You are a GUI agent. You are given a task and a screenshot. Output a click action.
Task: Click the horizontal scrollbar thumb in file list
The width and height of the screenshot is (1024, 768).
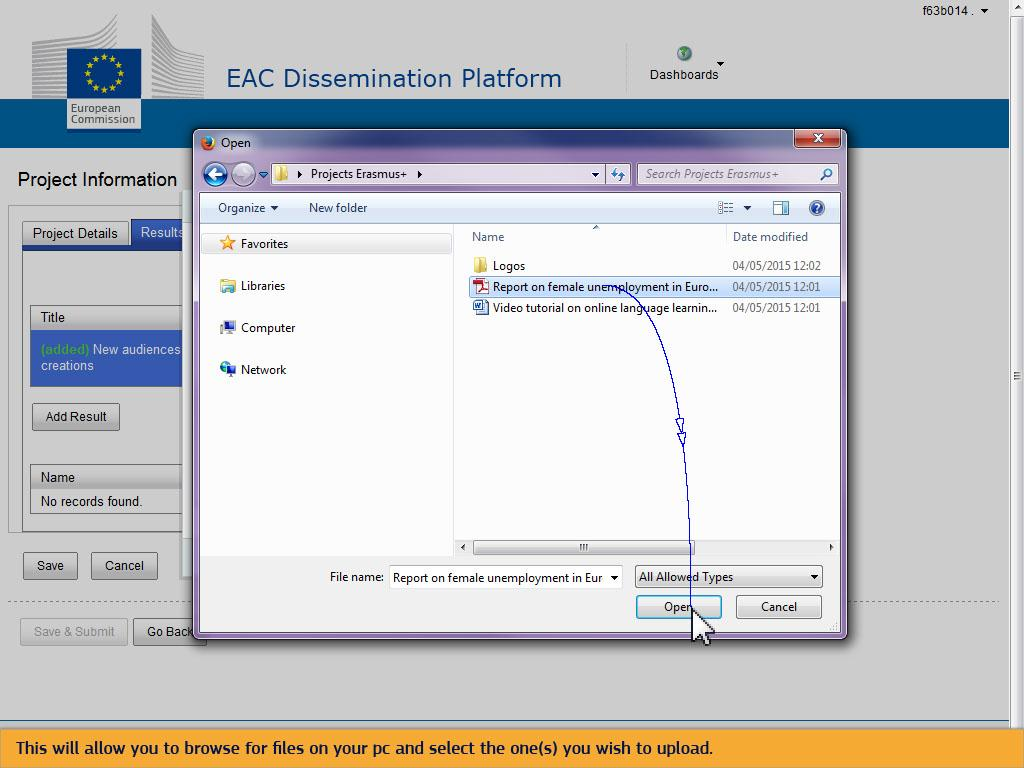(583, 547)
